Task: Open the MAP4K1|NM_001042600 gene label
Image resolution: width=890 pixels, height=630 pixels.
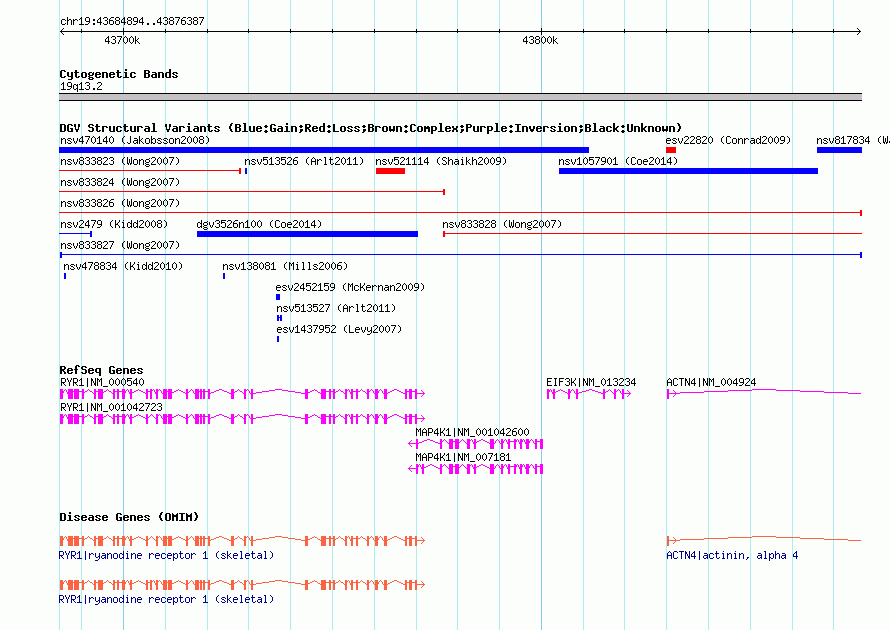Action: click(472, 432)
